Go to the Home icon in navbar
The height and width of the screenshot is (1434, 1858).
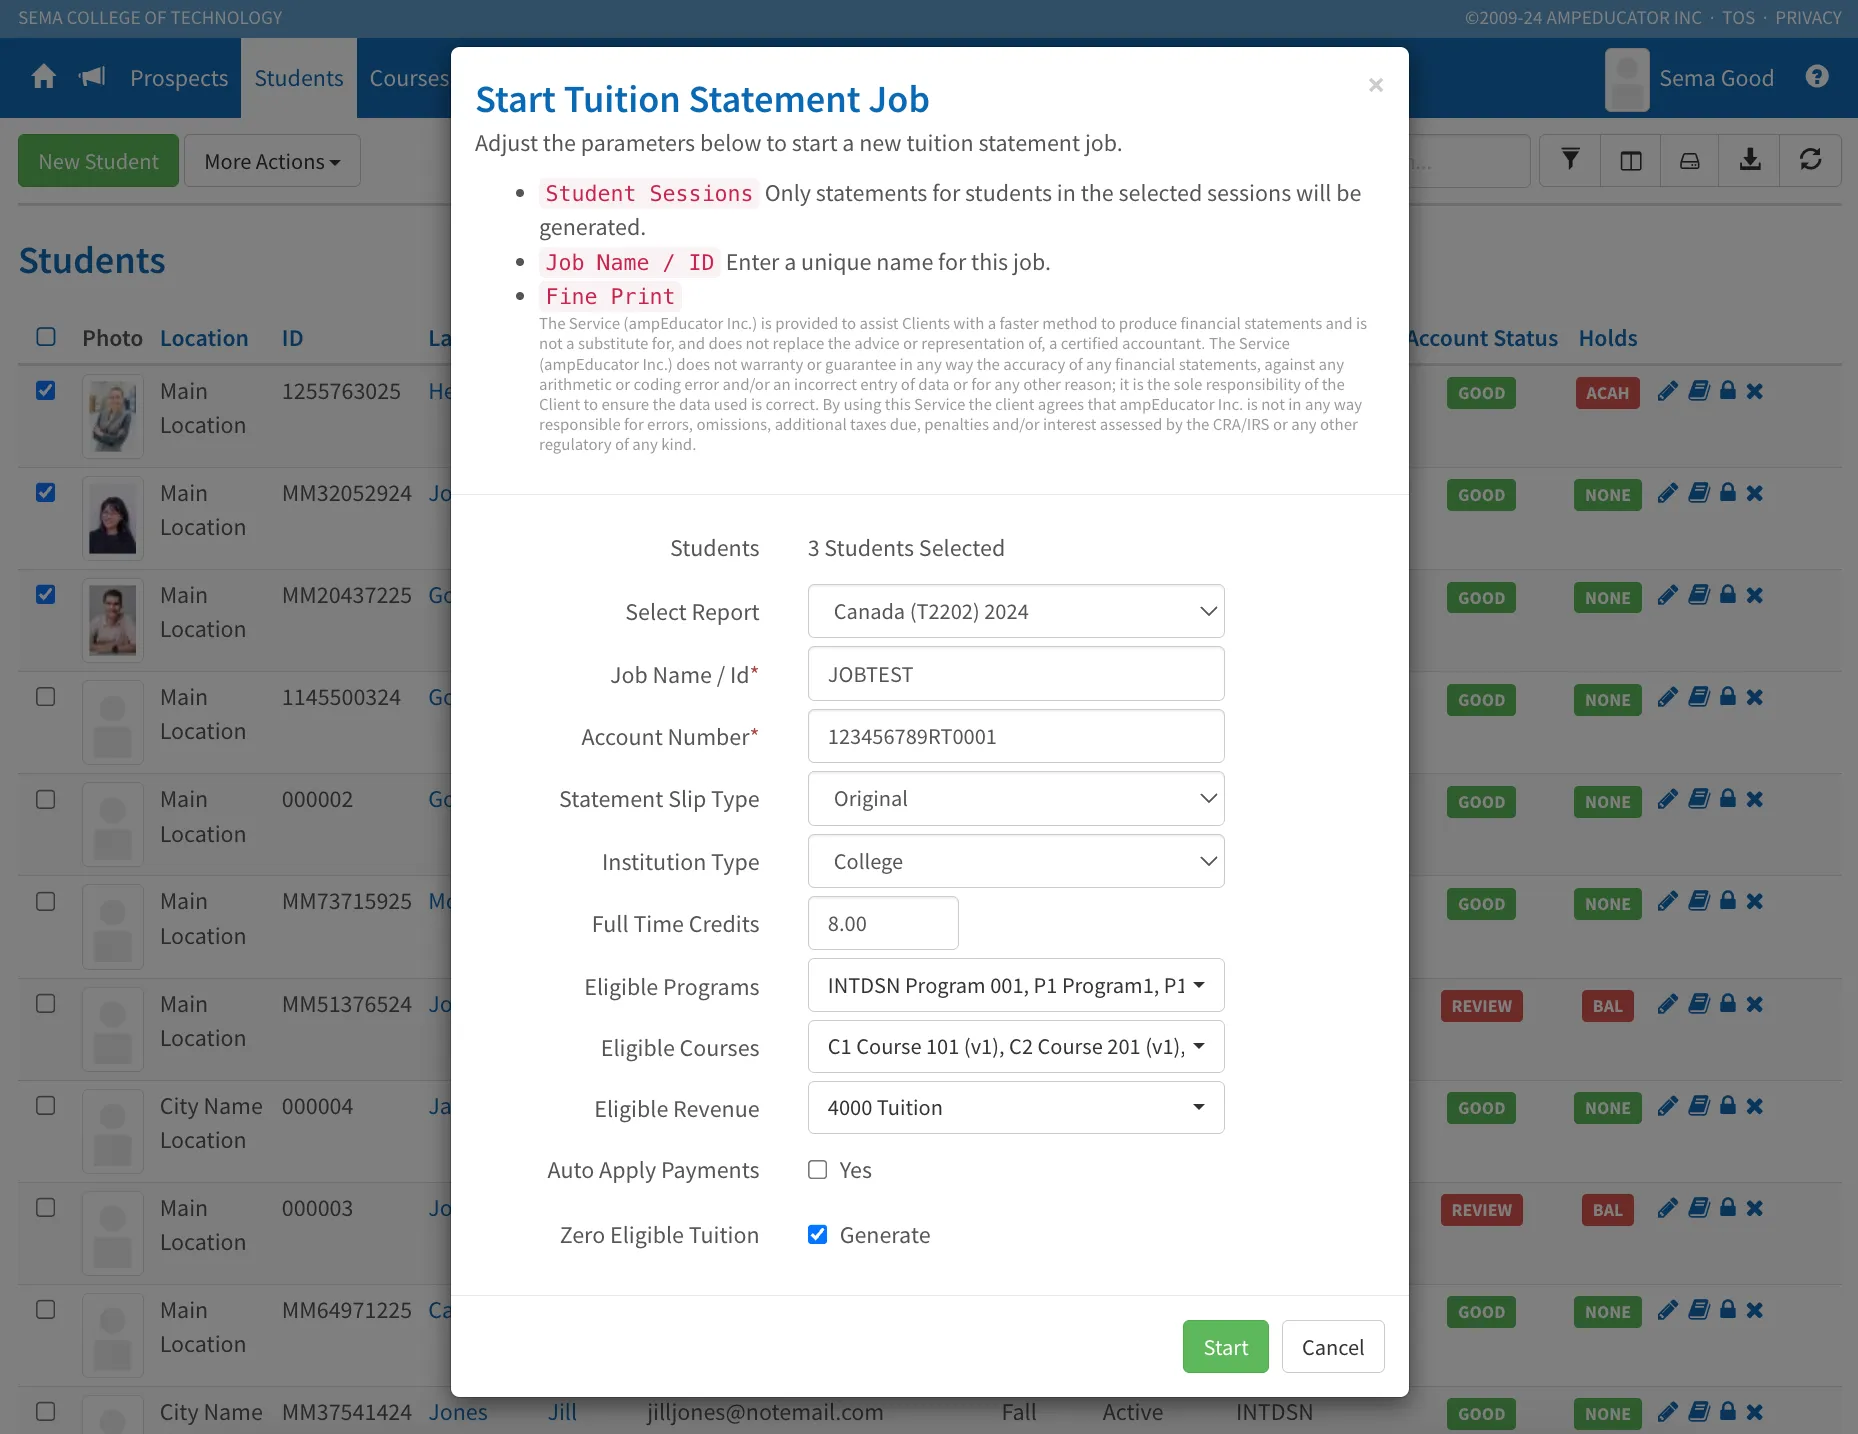click(43, 77)
